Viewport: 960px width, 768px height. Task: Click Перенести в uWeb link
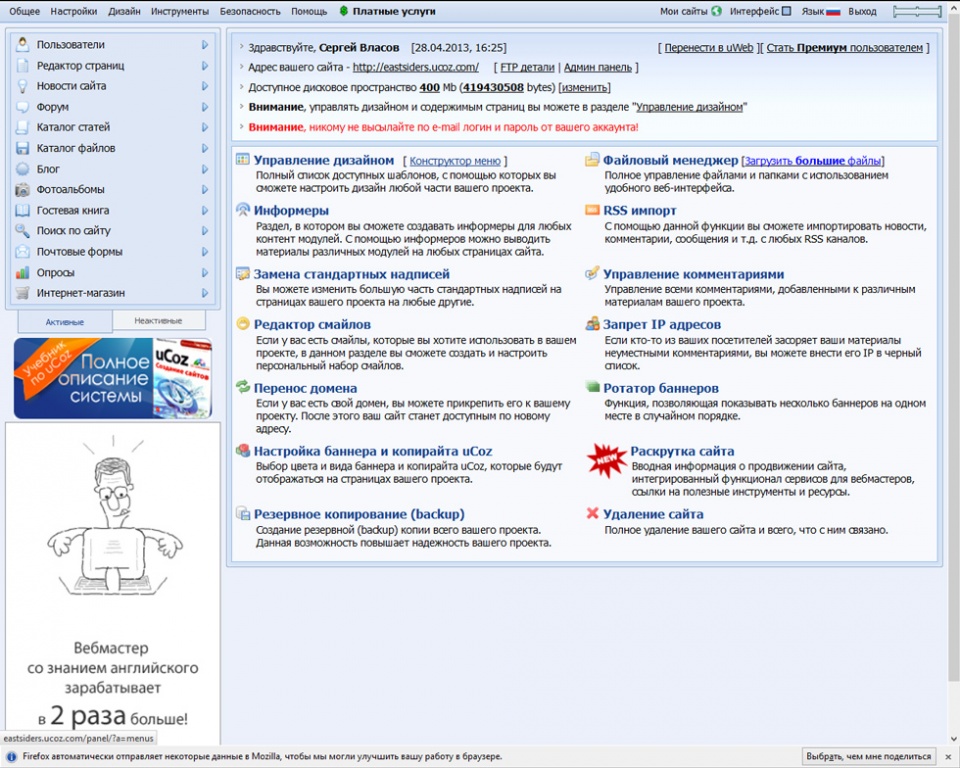pos(708,48)
